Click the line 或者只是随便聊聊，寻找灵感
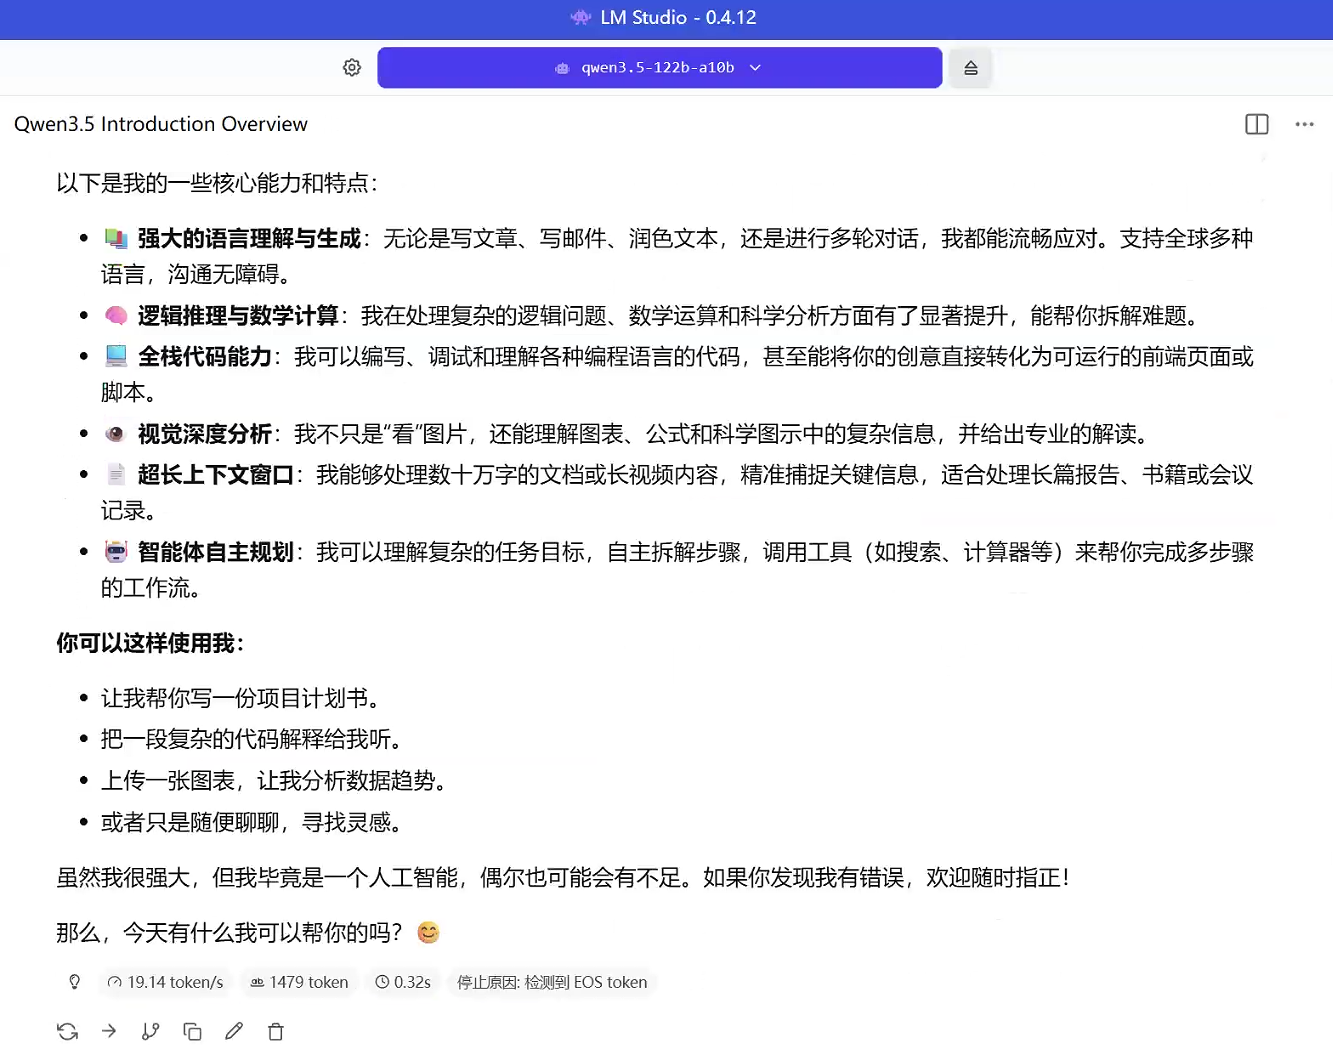Image resolution: width=1333 pixels, height=1053 pixels. pyautogui.click(x=251, y=822)
